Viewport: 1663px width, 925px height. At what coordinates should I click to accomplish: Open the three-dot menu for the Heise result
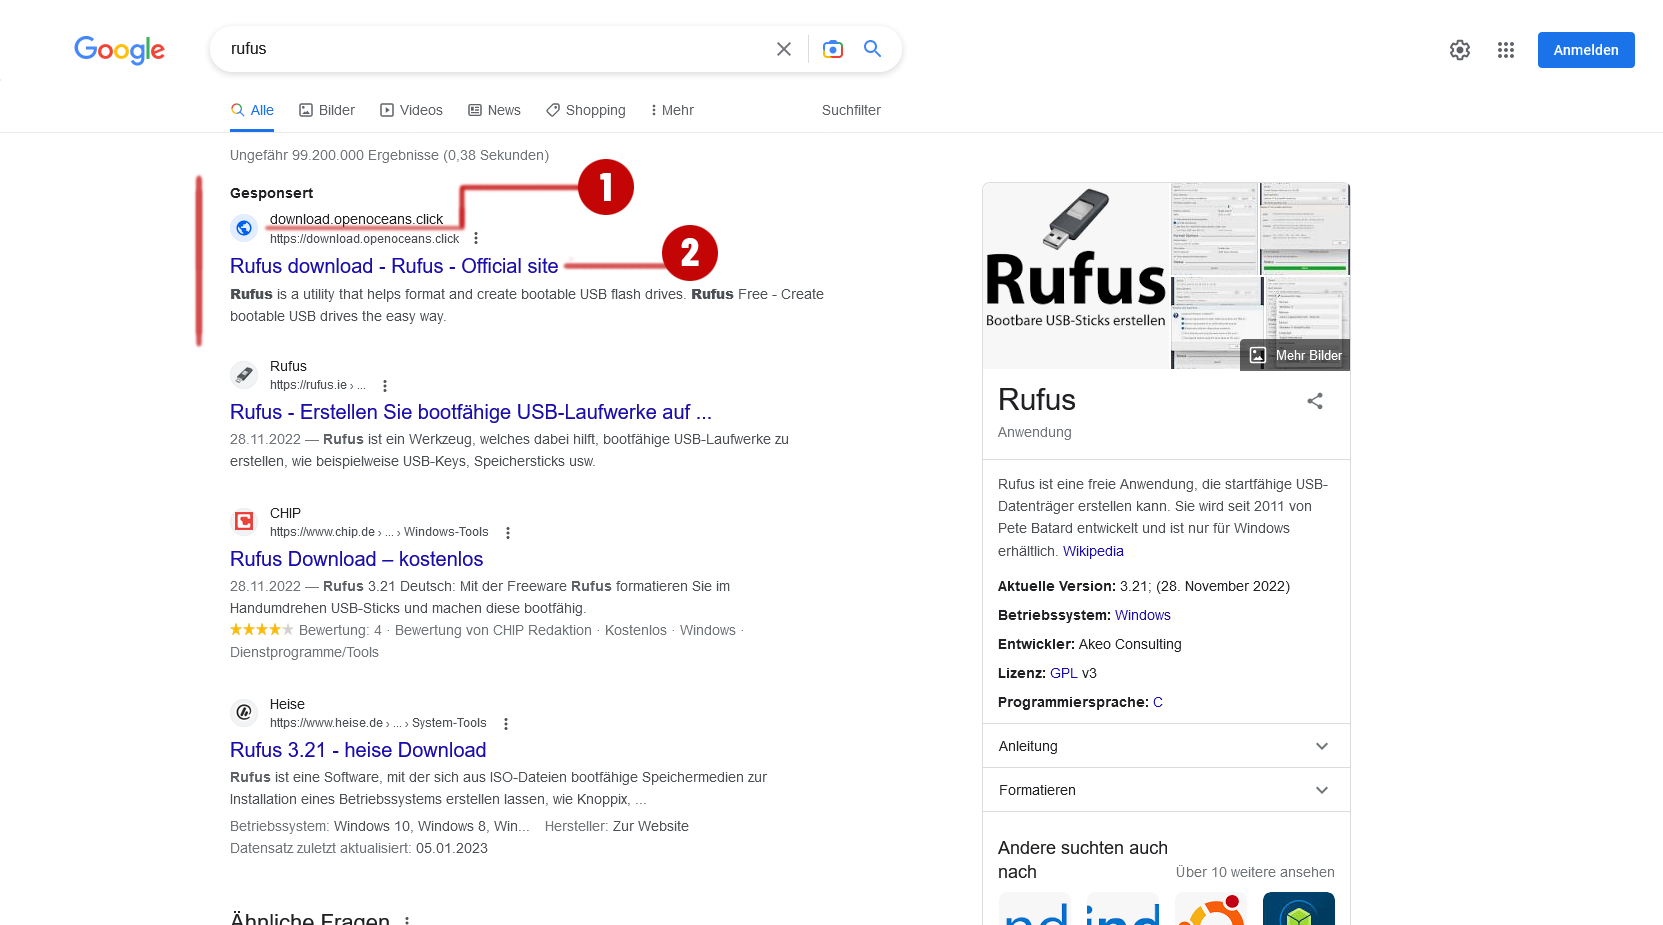[506, 723]
